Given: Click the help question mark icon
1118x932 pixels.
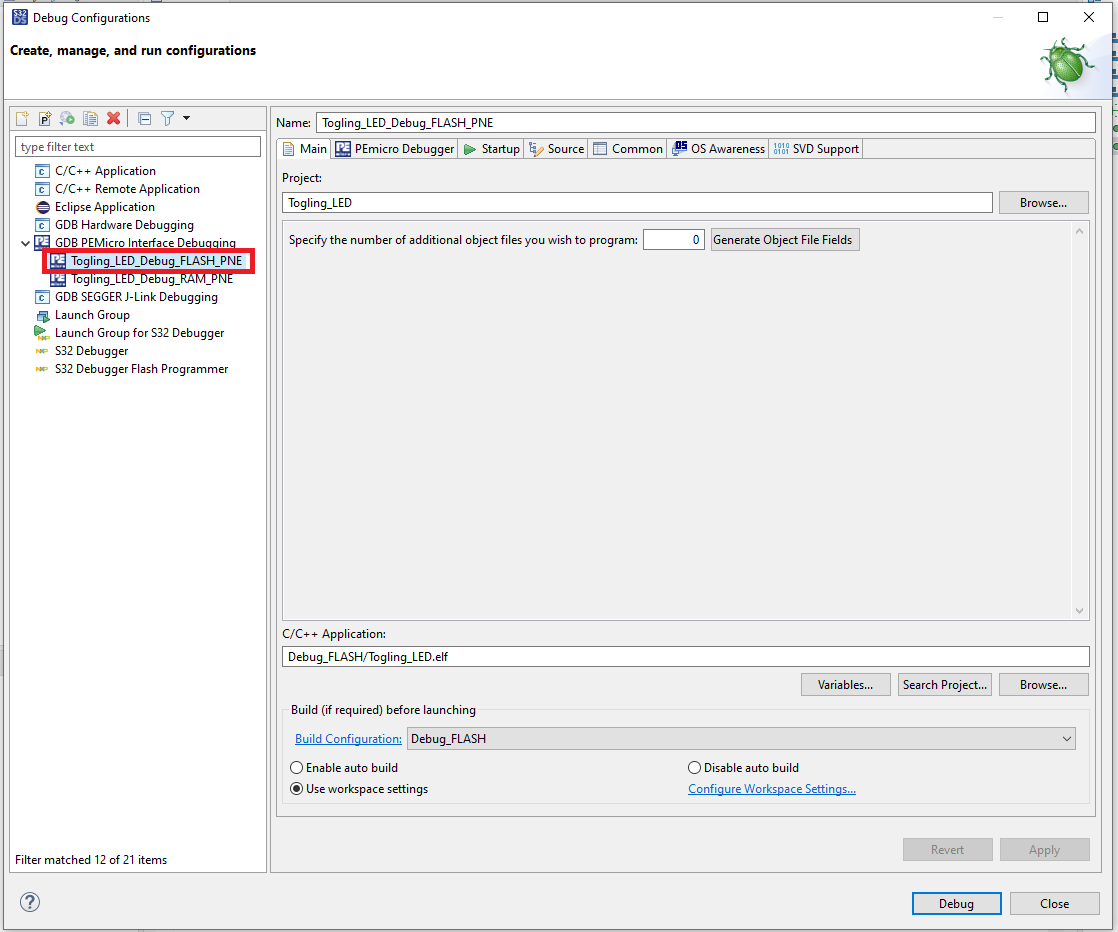Looking at the screenshot, I should 30,902.
